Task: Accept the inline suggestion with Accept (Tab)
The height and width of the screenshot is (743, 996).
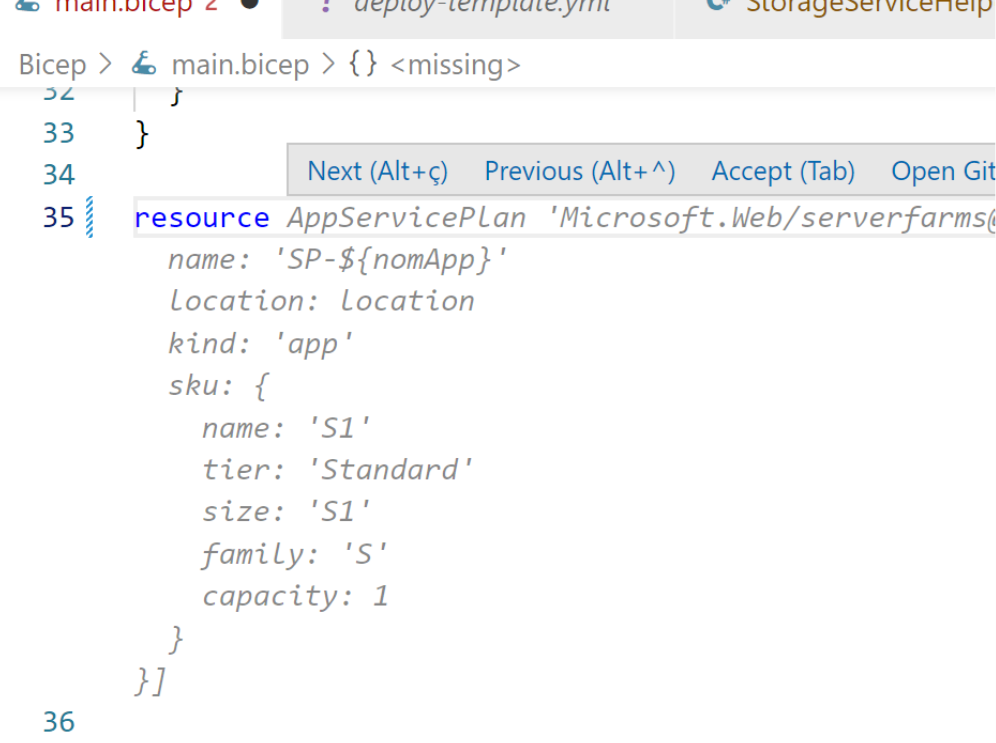Action: (x=783, y=171)
